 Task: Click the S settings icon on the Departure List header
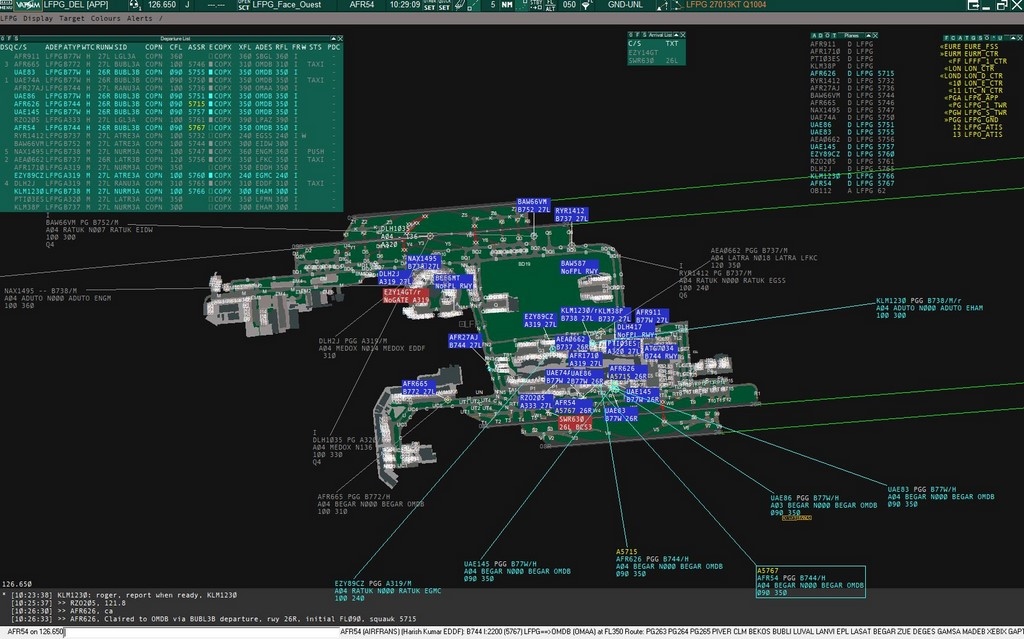tap(17, 38)
